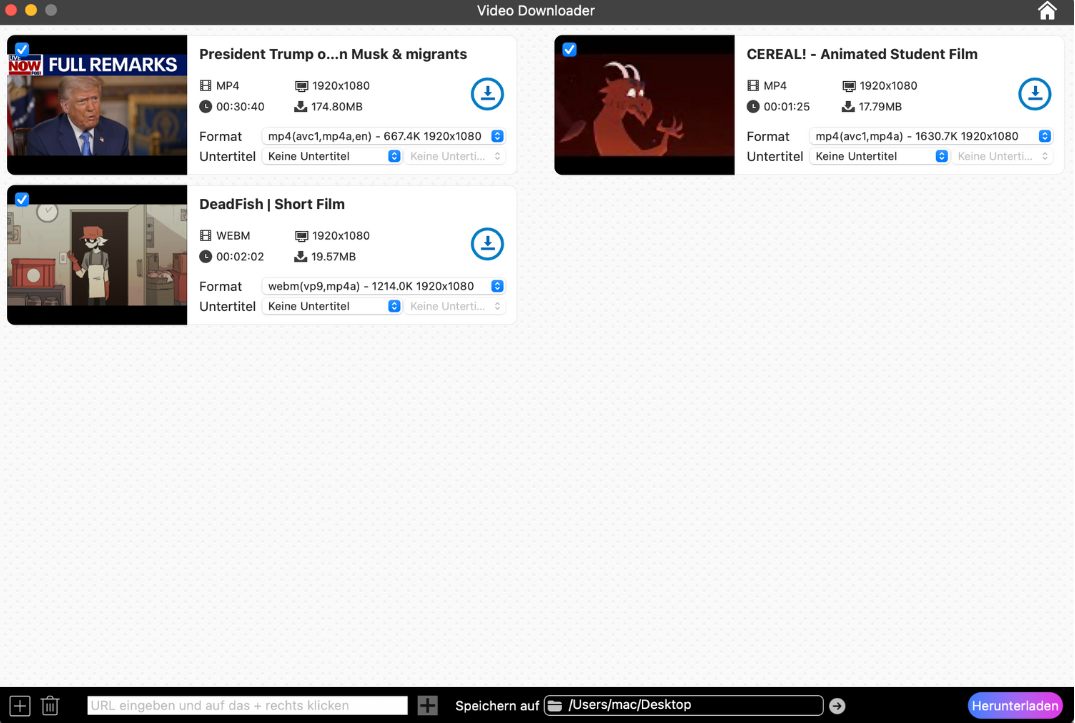Open the Keine Untertitel dropdown for DeadFish
Viewport: 1075px width, 723px height.
[x=331, y=306]
